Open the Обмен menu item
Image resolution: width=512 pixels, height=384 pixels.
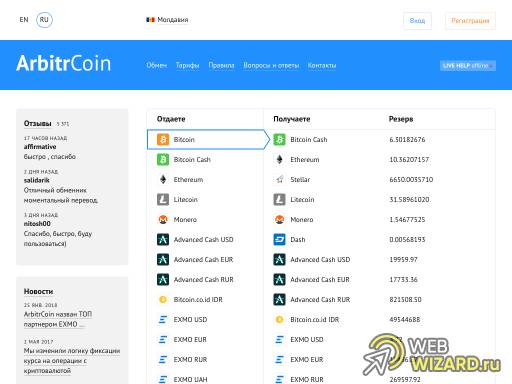pyautogui.click(x=156, y=65)
